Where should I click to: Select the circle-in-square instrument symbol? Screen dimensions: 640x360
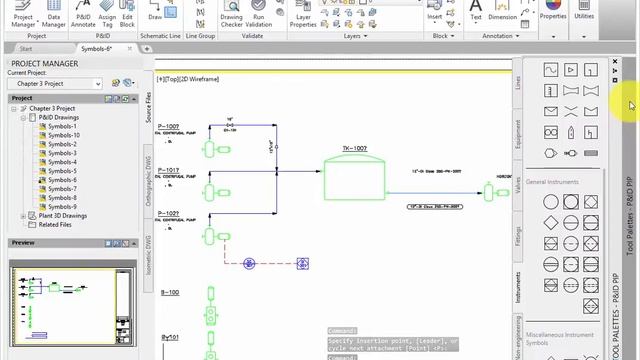571,202
